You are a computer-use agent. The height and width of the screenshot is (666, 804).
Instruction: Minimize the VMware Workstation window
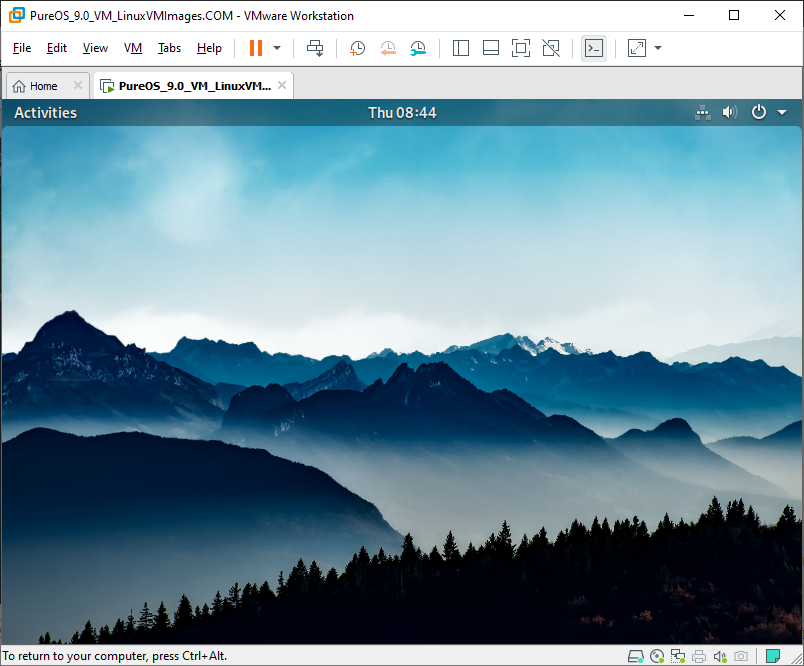coord(689,15)
